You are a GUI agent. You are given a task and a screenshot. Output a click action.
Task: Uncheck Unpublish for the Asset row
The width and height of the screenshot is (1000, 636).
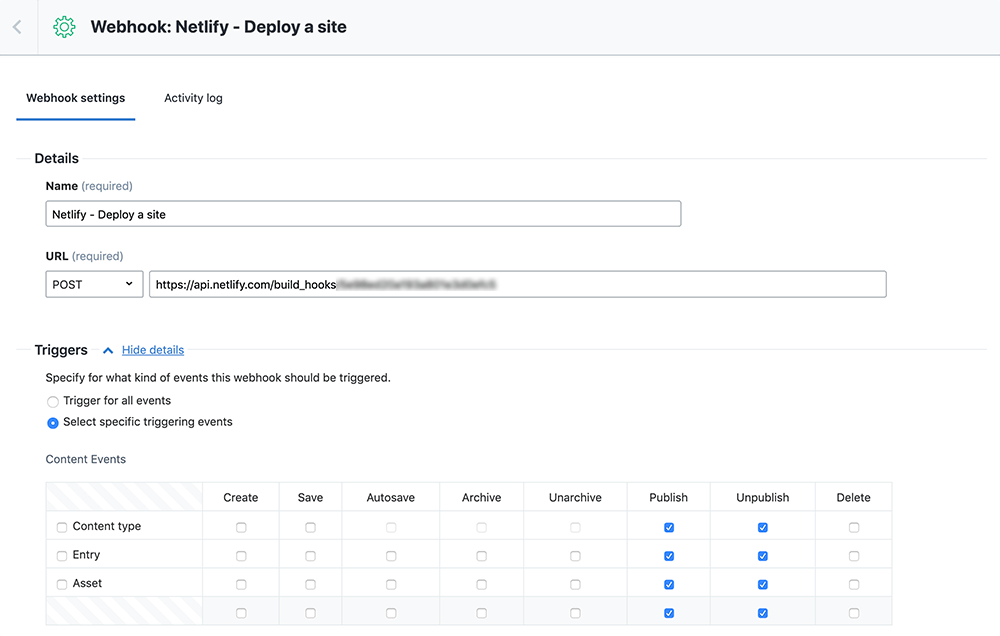coord(762,583)
